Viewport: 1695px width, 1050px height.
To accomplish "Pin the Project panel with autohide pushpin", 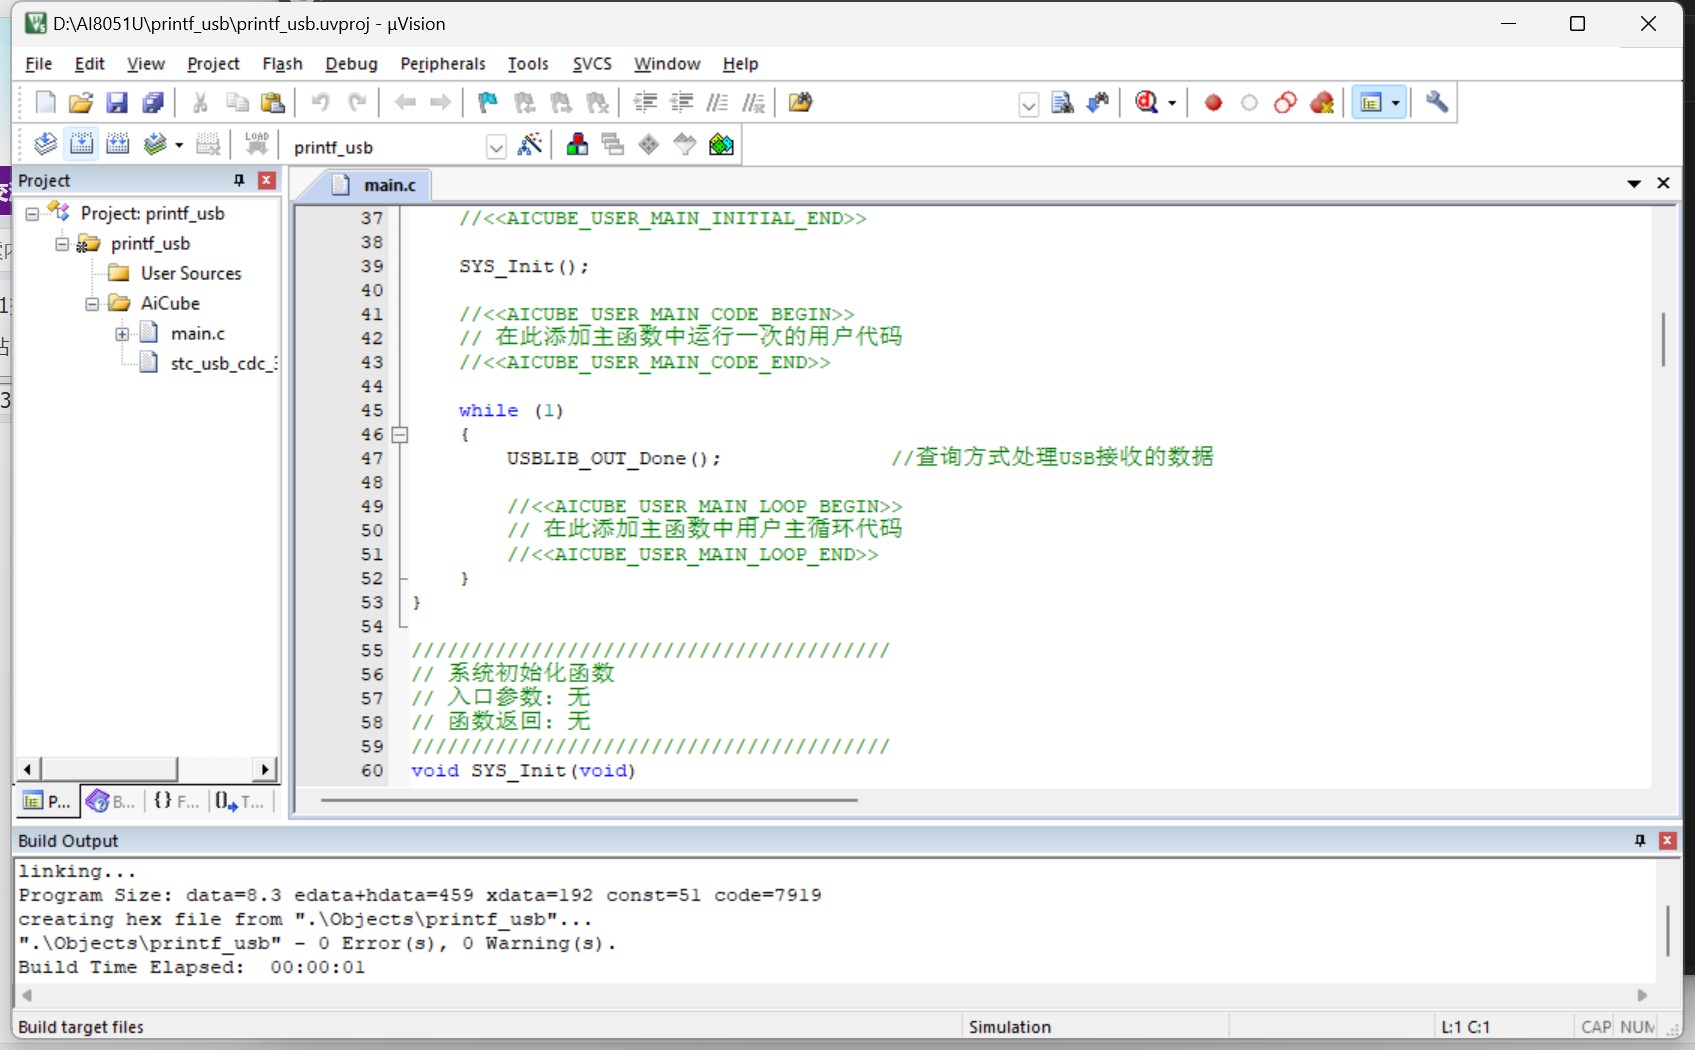I will click(239, 181).
